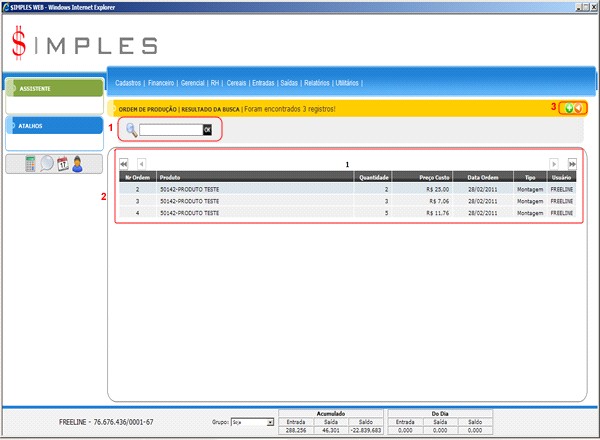The height and width of the screenshot is (440, 600).
Task: Sort by Usuário column header
Action: [561, 178]
